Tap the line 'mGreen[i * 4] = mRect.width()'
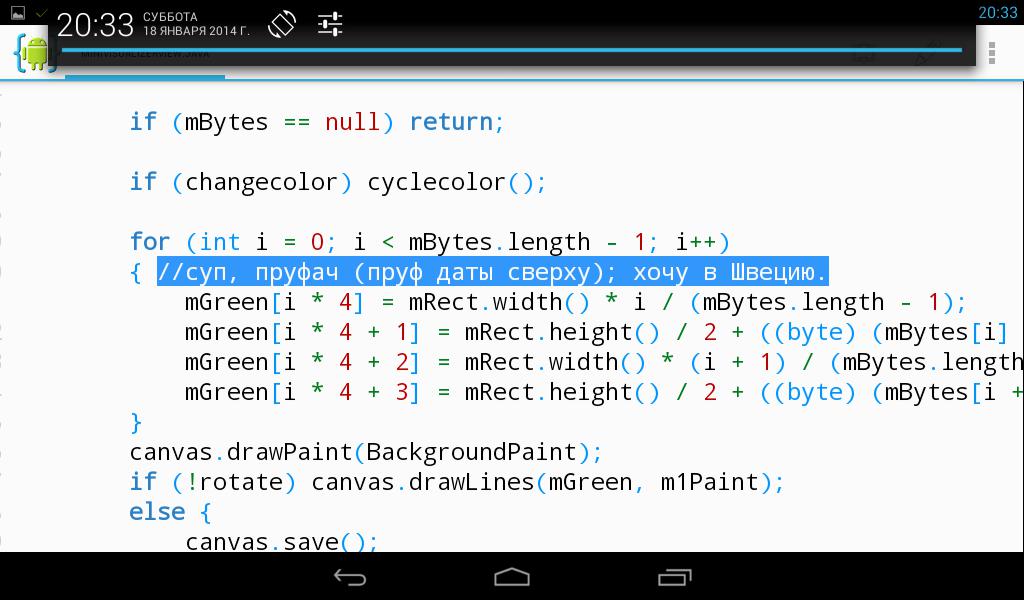Screen dimensions: 1024x600 [575, 302]
